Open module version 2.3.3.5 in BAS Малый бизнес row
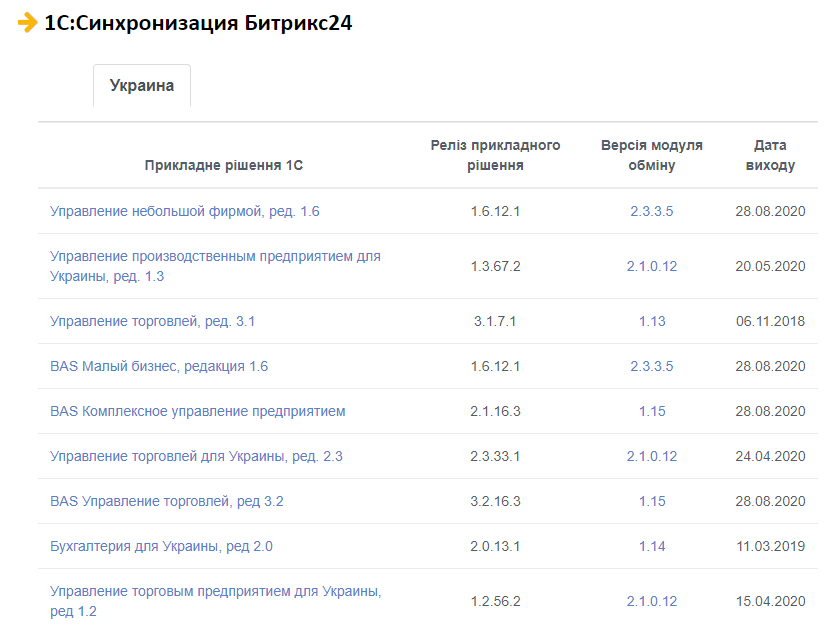831x626 pixels. point(651,366)
